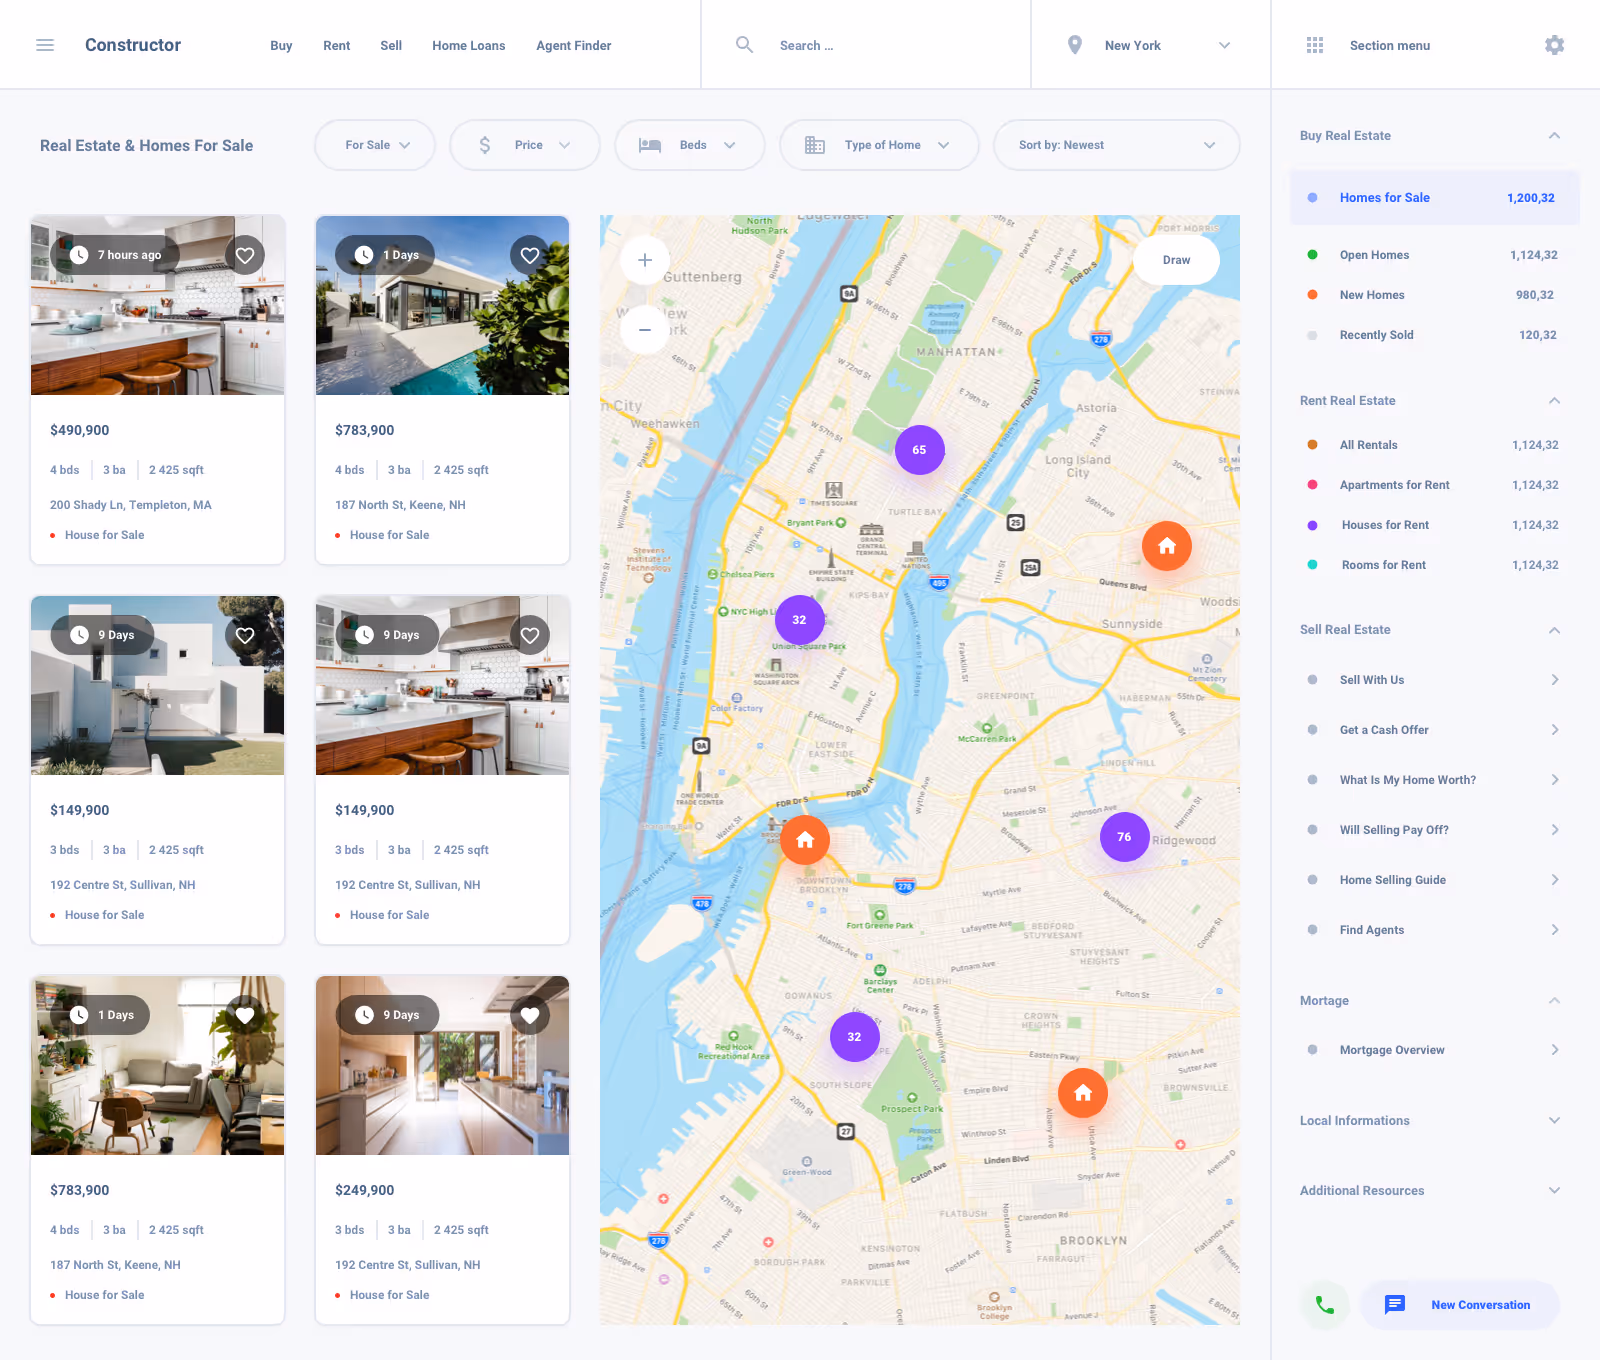Favorite the $490,900 listing with heart icon
Viewport: 1600px width, 1360px height.
pyautogui.click(x=245, y=255)
